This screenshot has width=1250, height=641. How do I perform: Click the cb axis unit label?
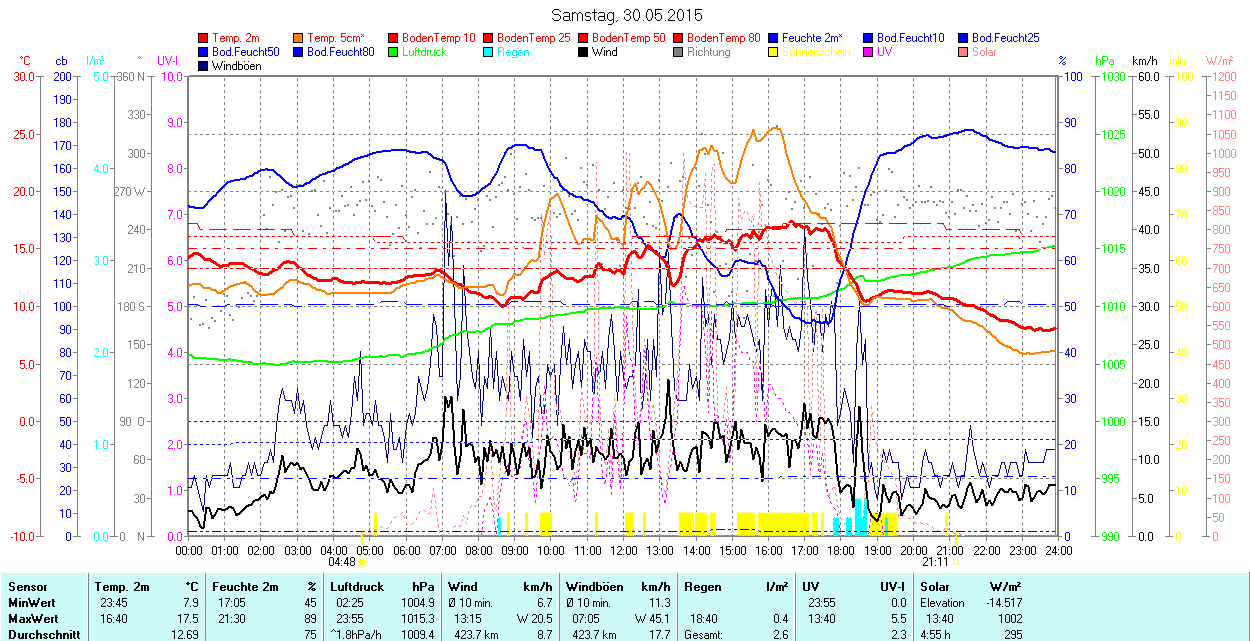(x=61, y=61)
